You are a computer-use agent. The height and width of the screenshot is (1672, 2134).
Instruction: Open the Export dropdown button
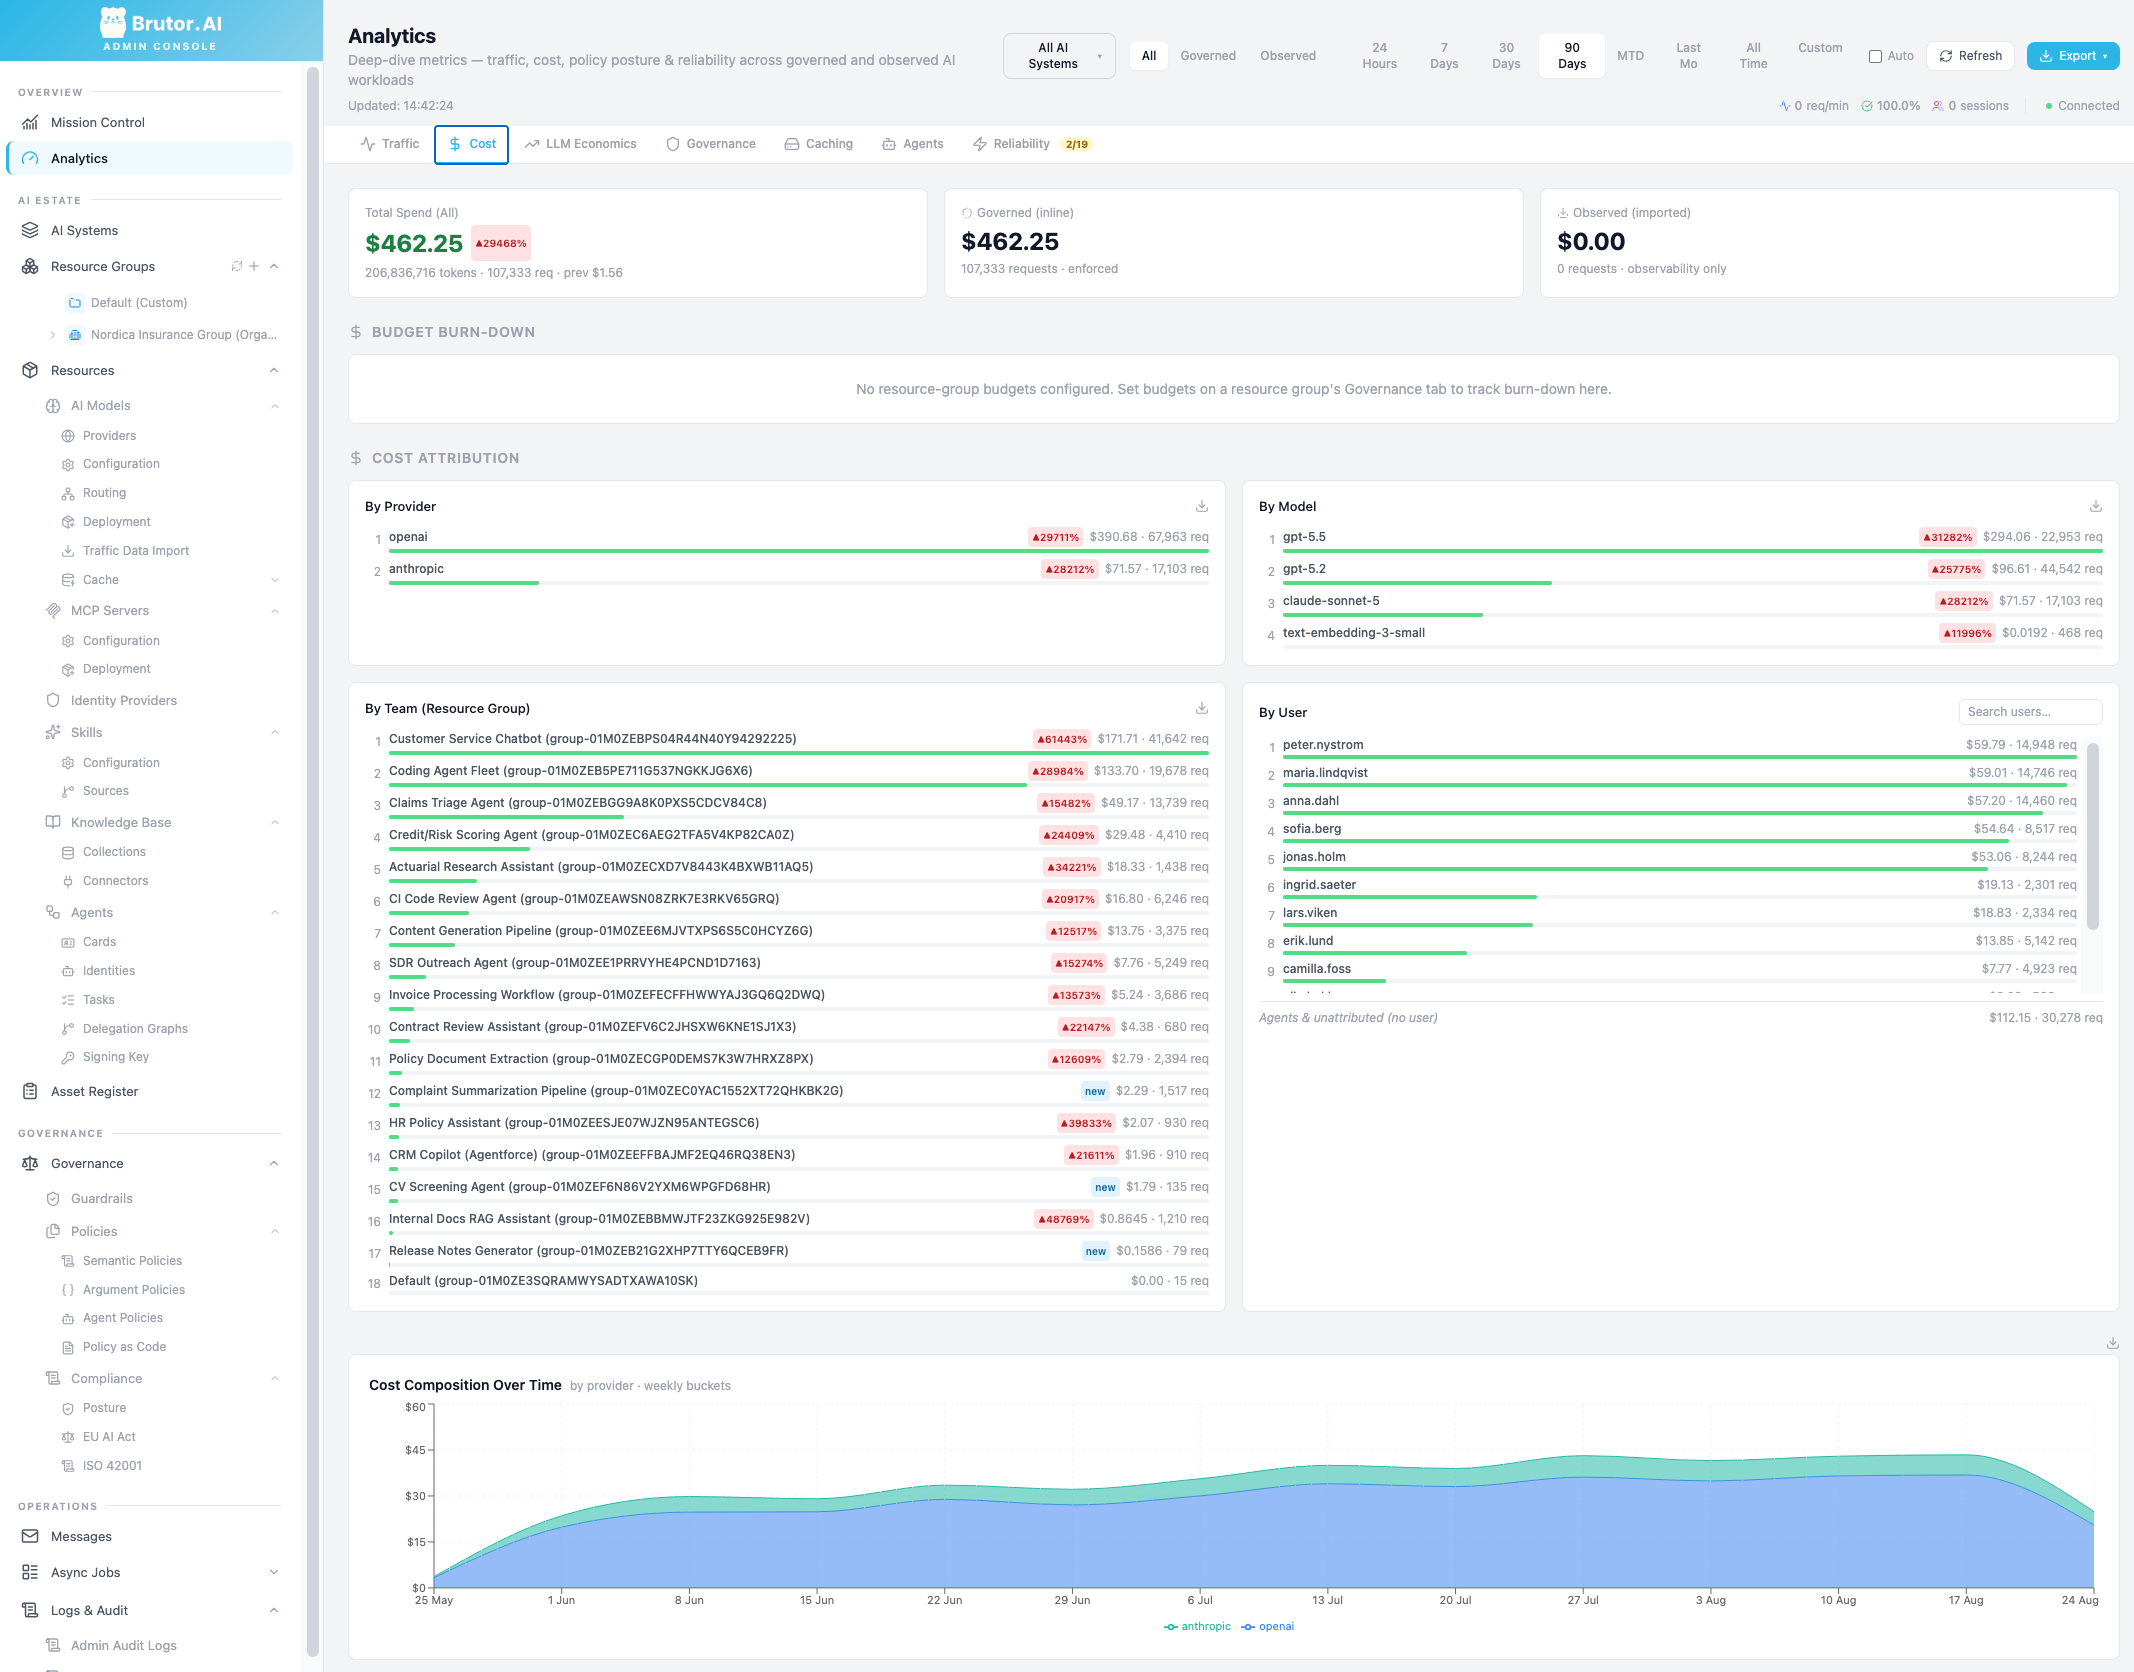[x=2073, y=56]
